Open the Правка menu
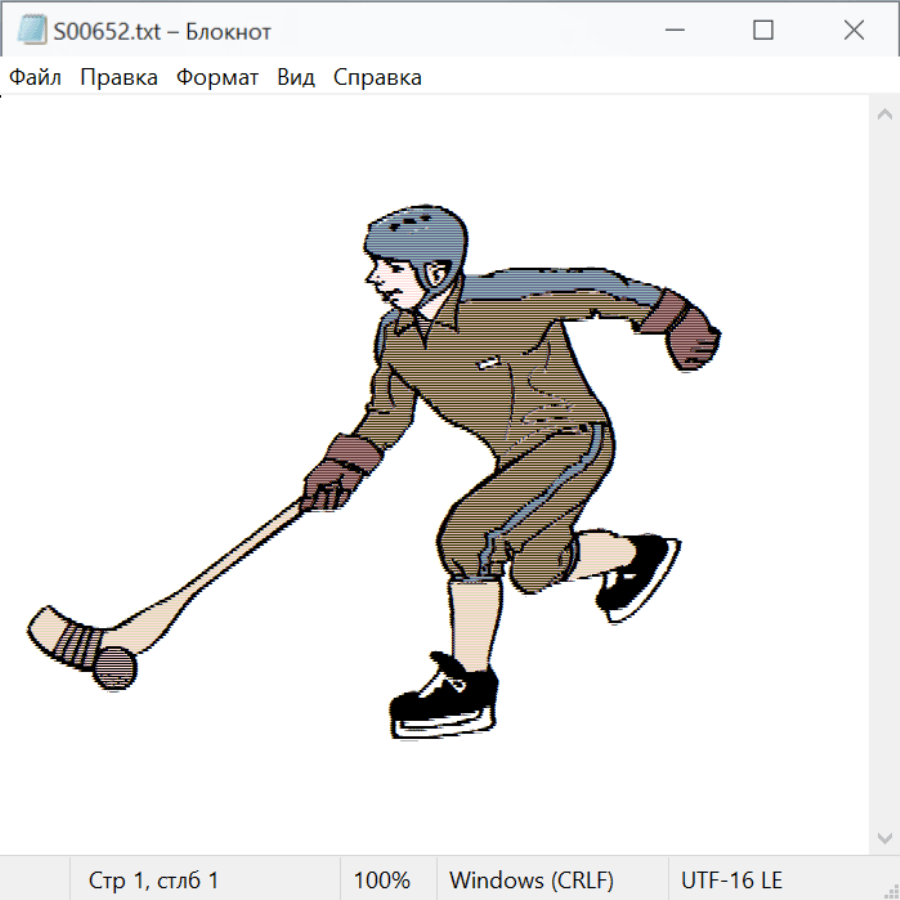Image resolution: width=900 pixels, height=900 pixels. [x=119, y=78]
